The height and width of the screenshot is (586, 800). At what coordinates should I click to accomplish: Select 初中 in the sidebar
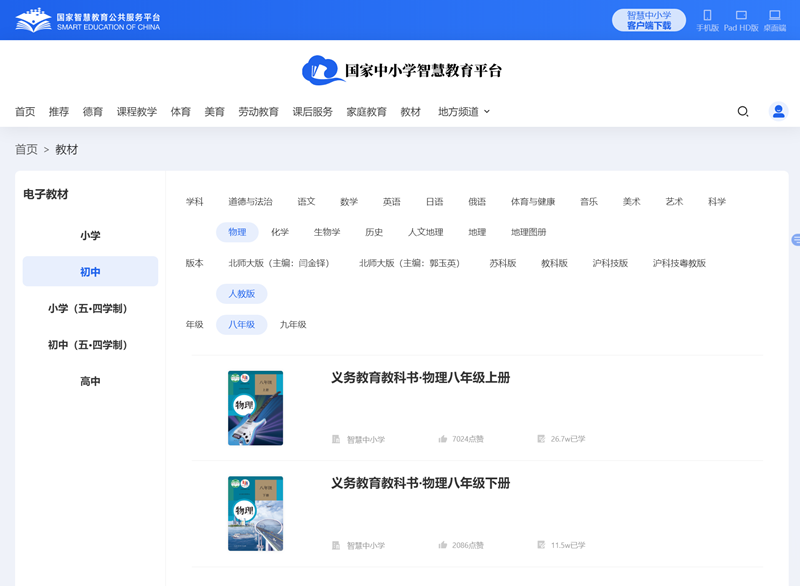[x=90, y=271]
